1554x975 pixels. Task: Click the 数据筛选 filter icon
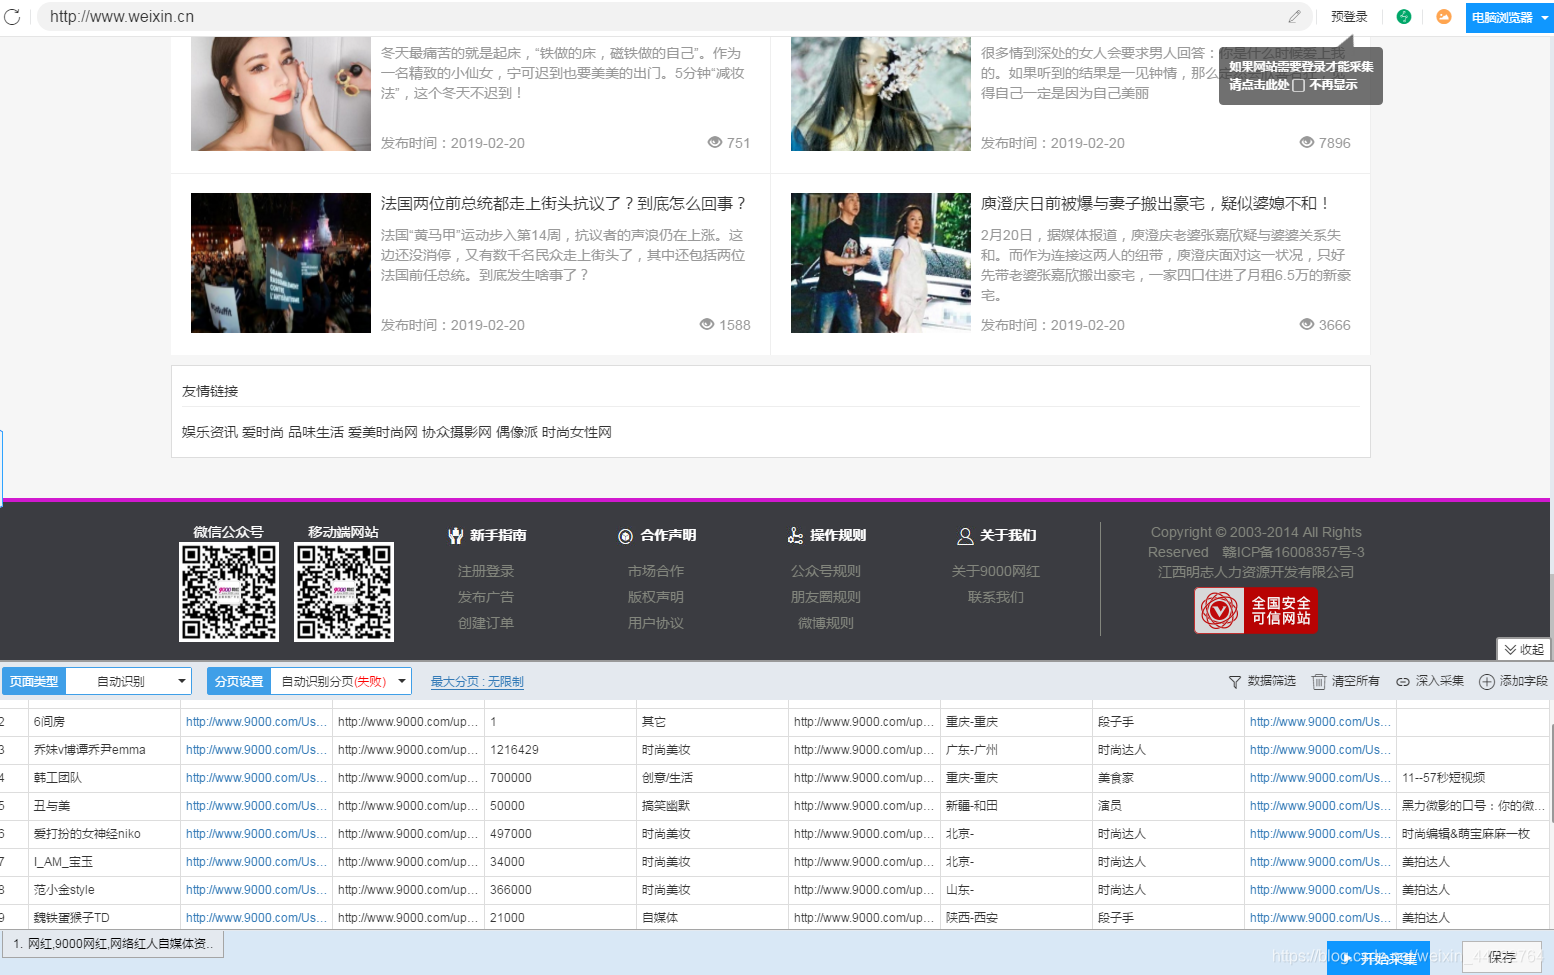(1235, 681)
